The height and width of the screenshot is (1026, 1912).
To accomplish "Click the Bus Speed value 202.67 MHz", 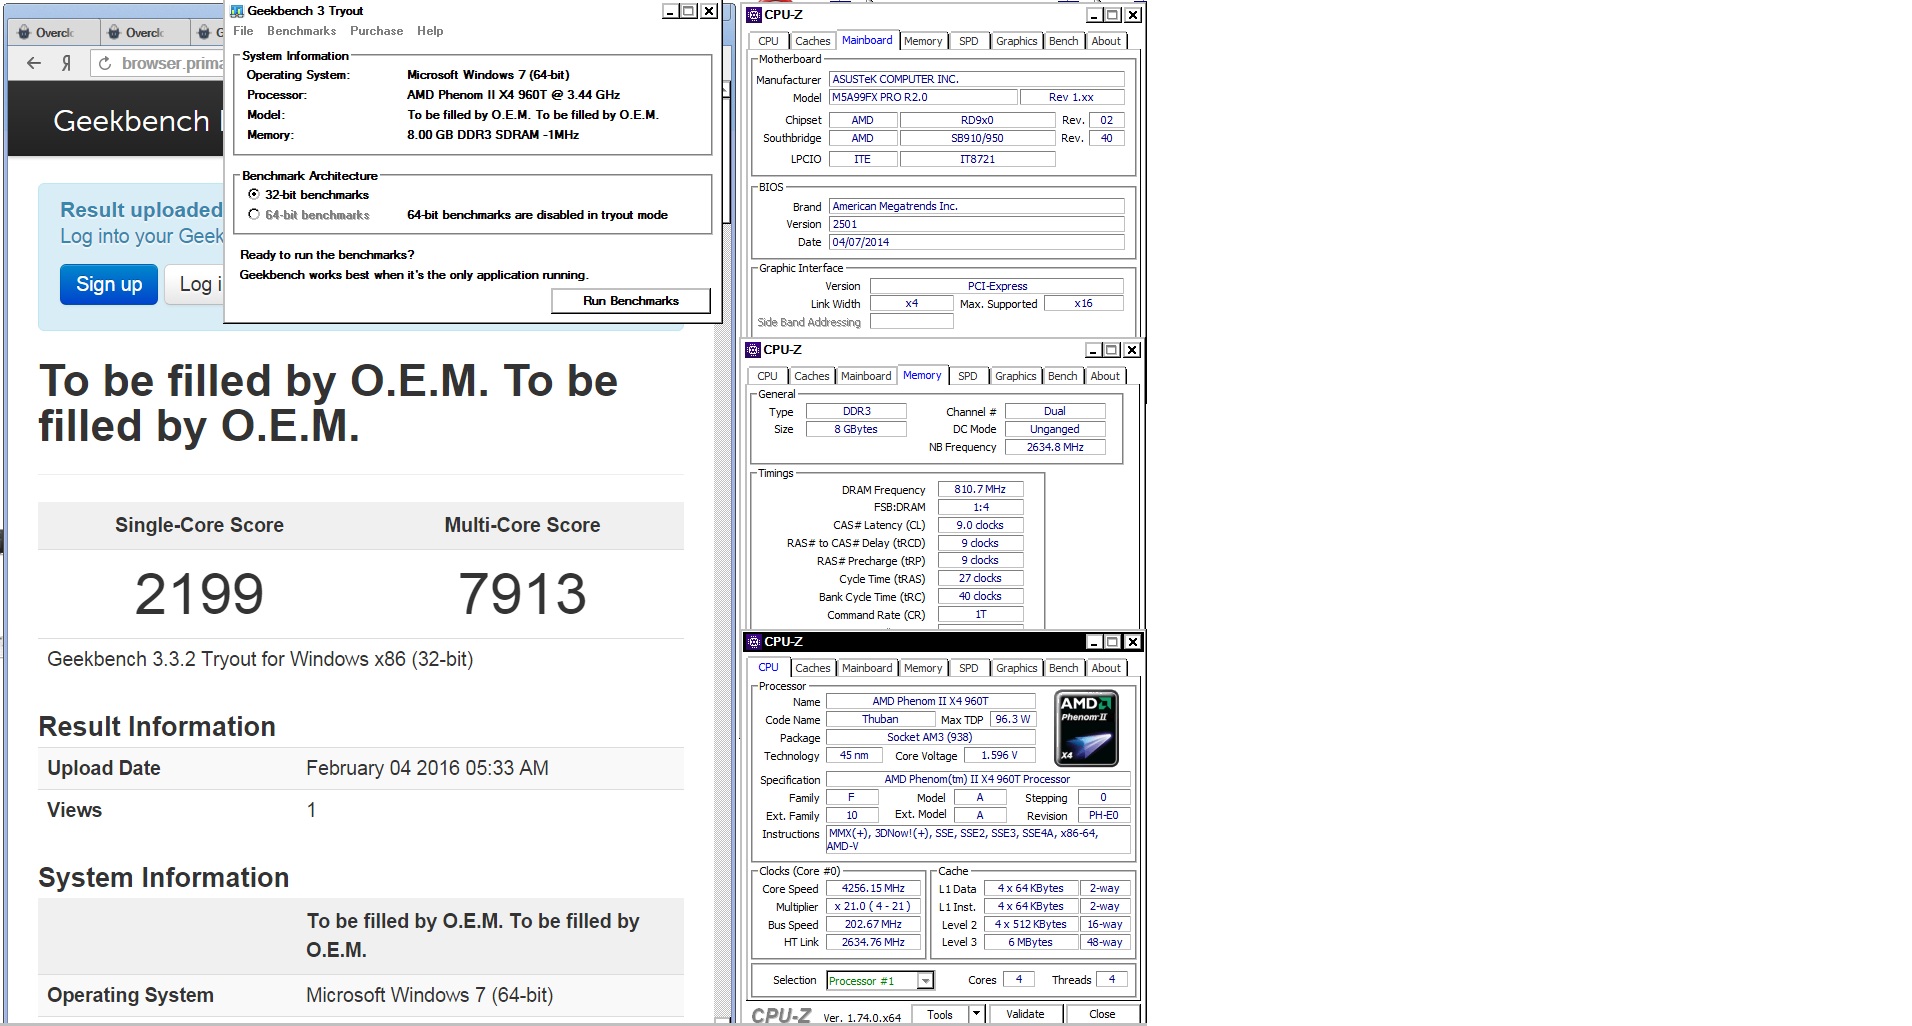I will click(x=873, y=924).
